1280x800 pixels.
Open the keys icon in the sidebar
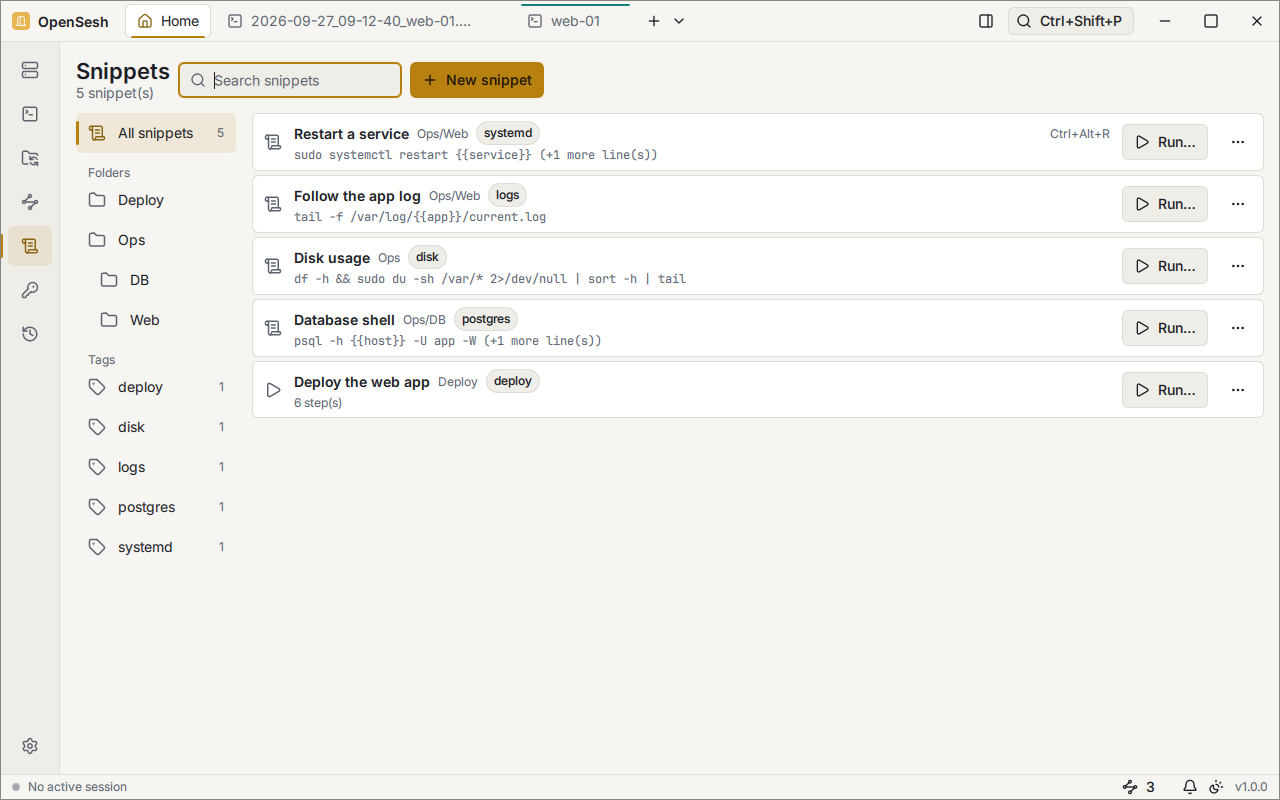(30, 290)
